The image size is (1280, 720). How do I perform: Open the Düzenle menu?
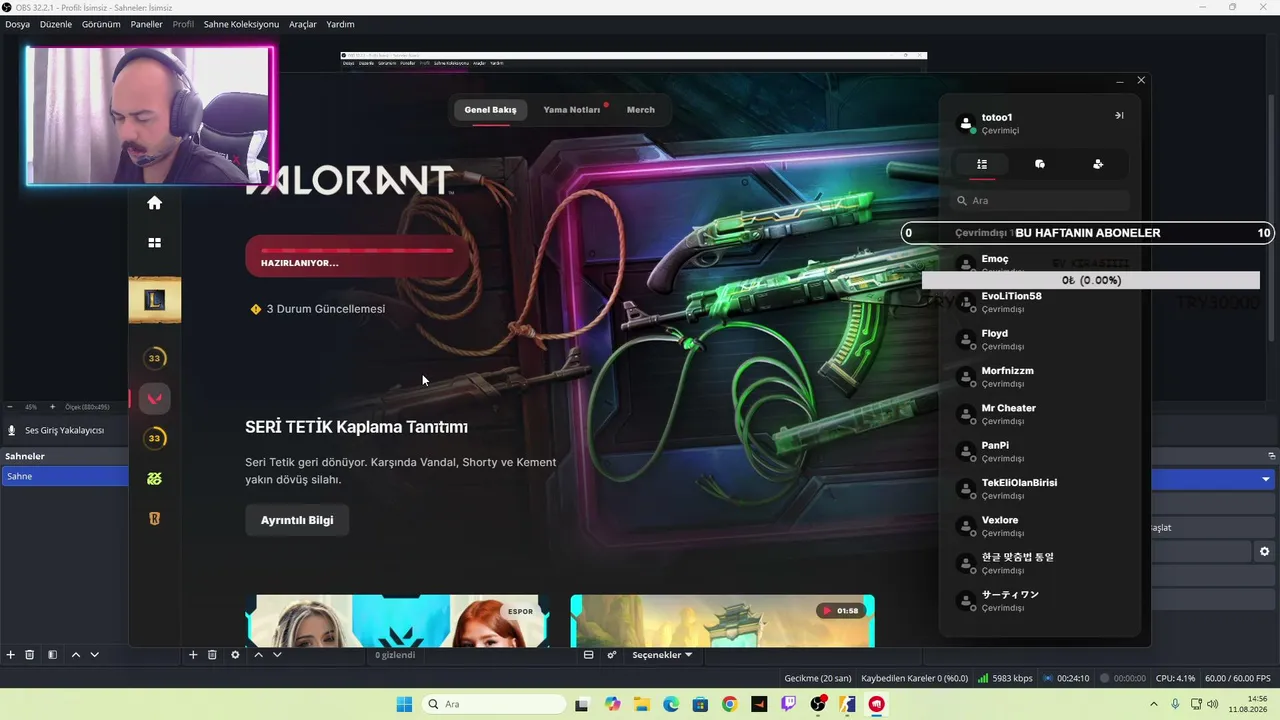click(x=56, y=24)
